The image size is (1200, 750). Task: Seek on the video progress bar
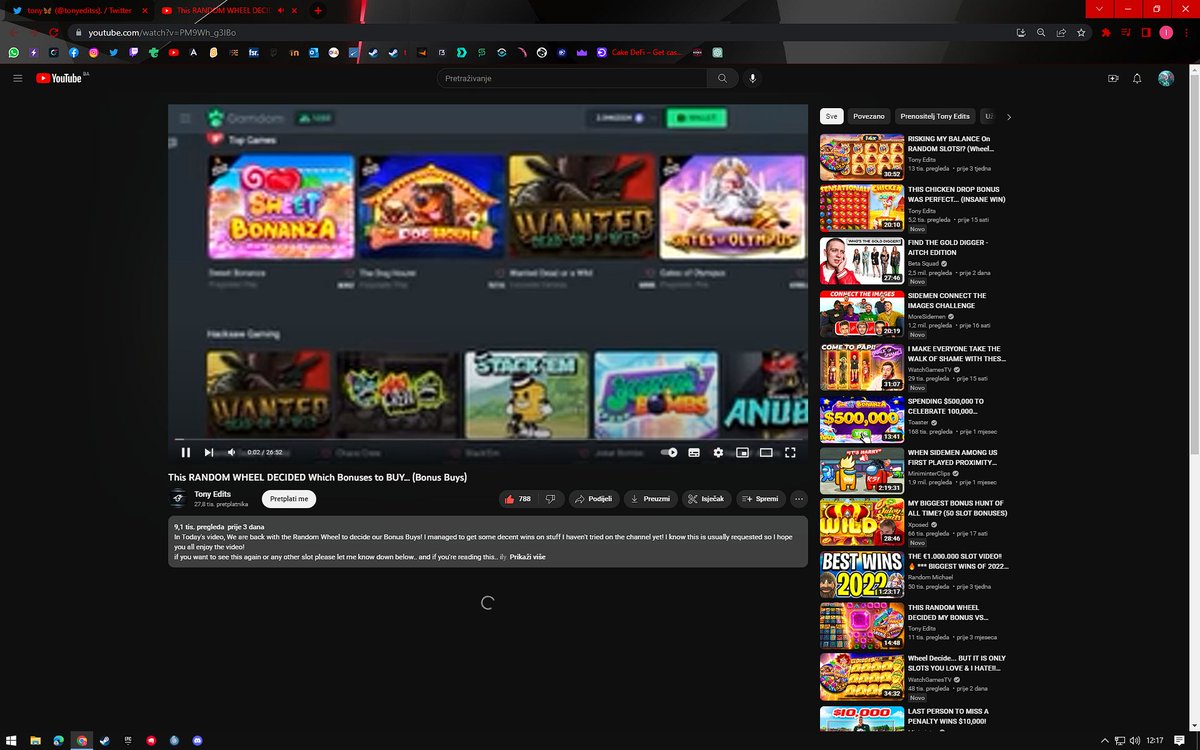(487, 439)
